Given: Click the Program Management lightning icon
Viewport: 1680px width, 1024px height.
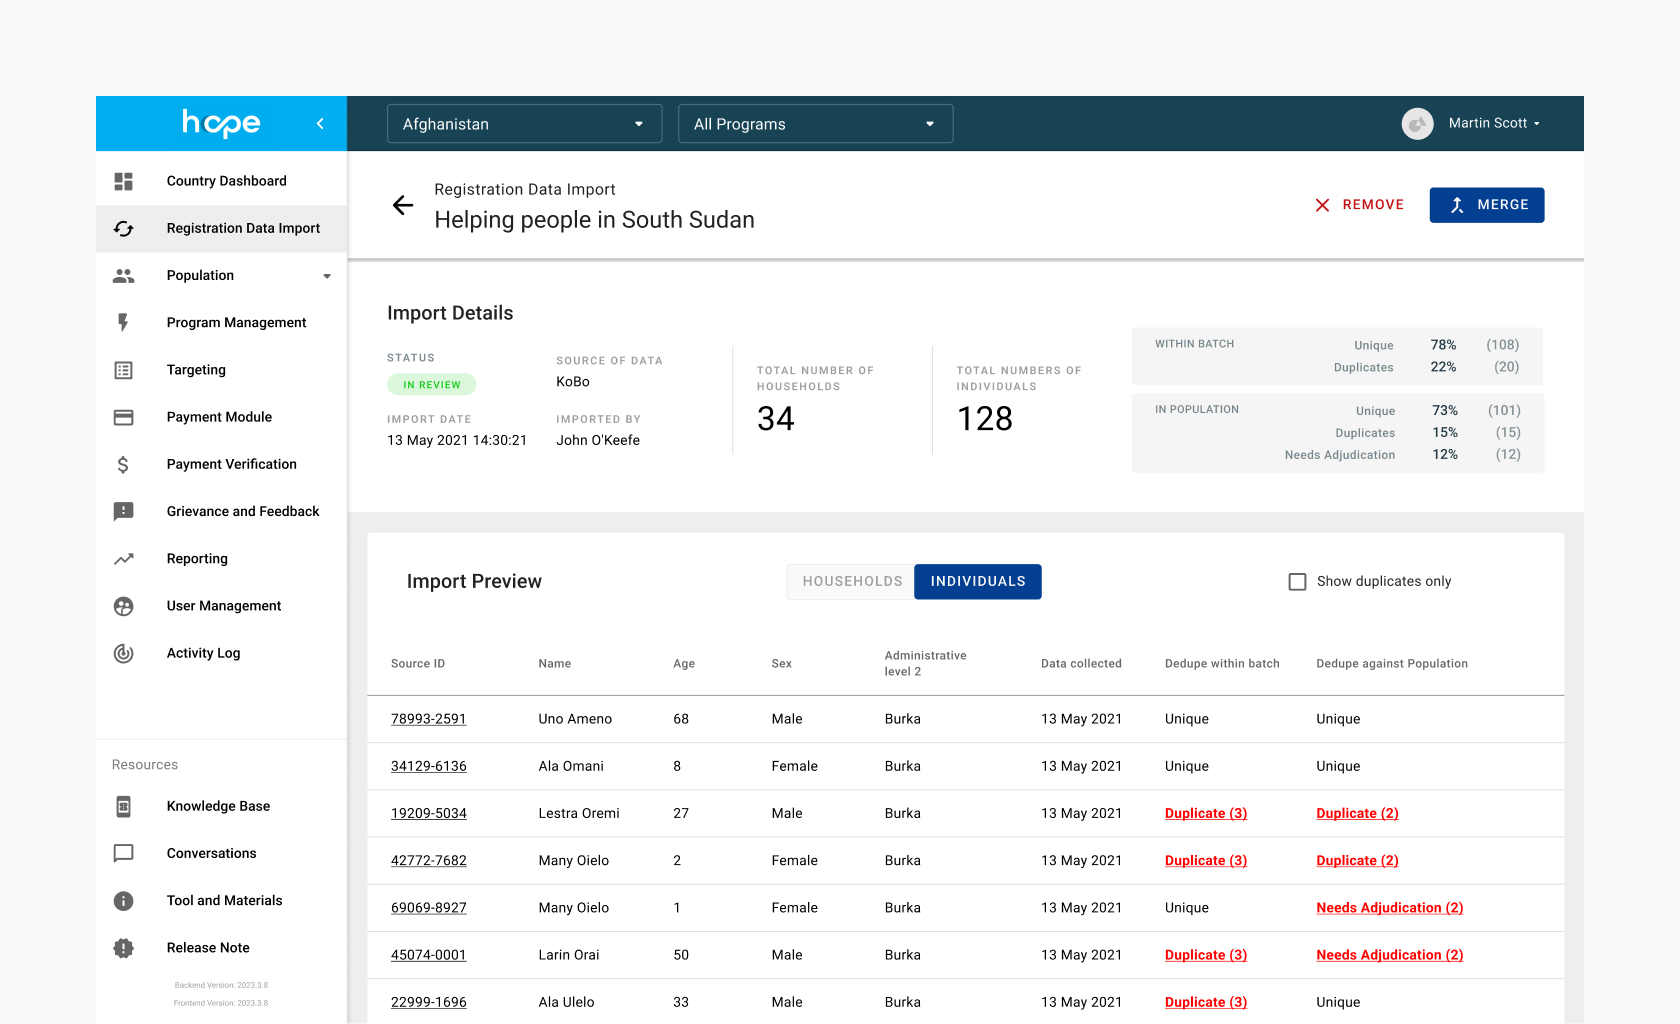Looking at the screenshot, I should [x=124, y=322].
